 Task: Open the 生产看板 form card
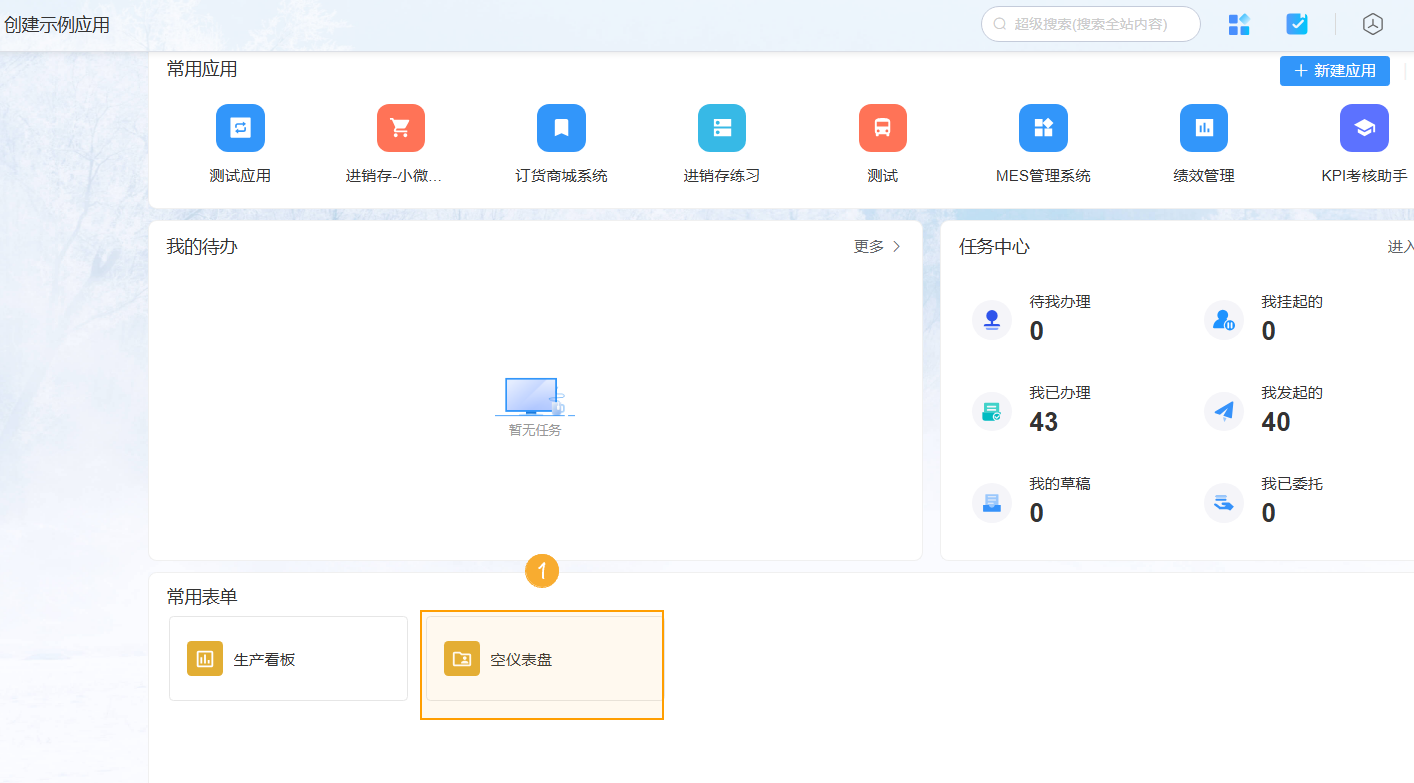click(288, 659)
